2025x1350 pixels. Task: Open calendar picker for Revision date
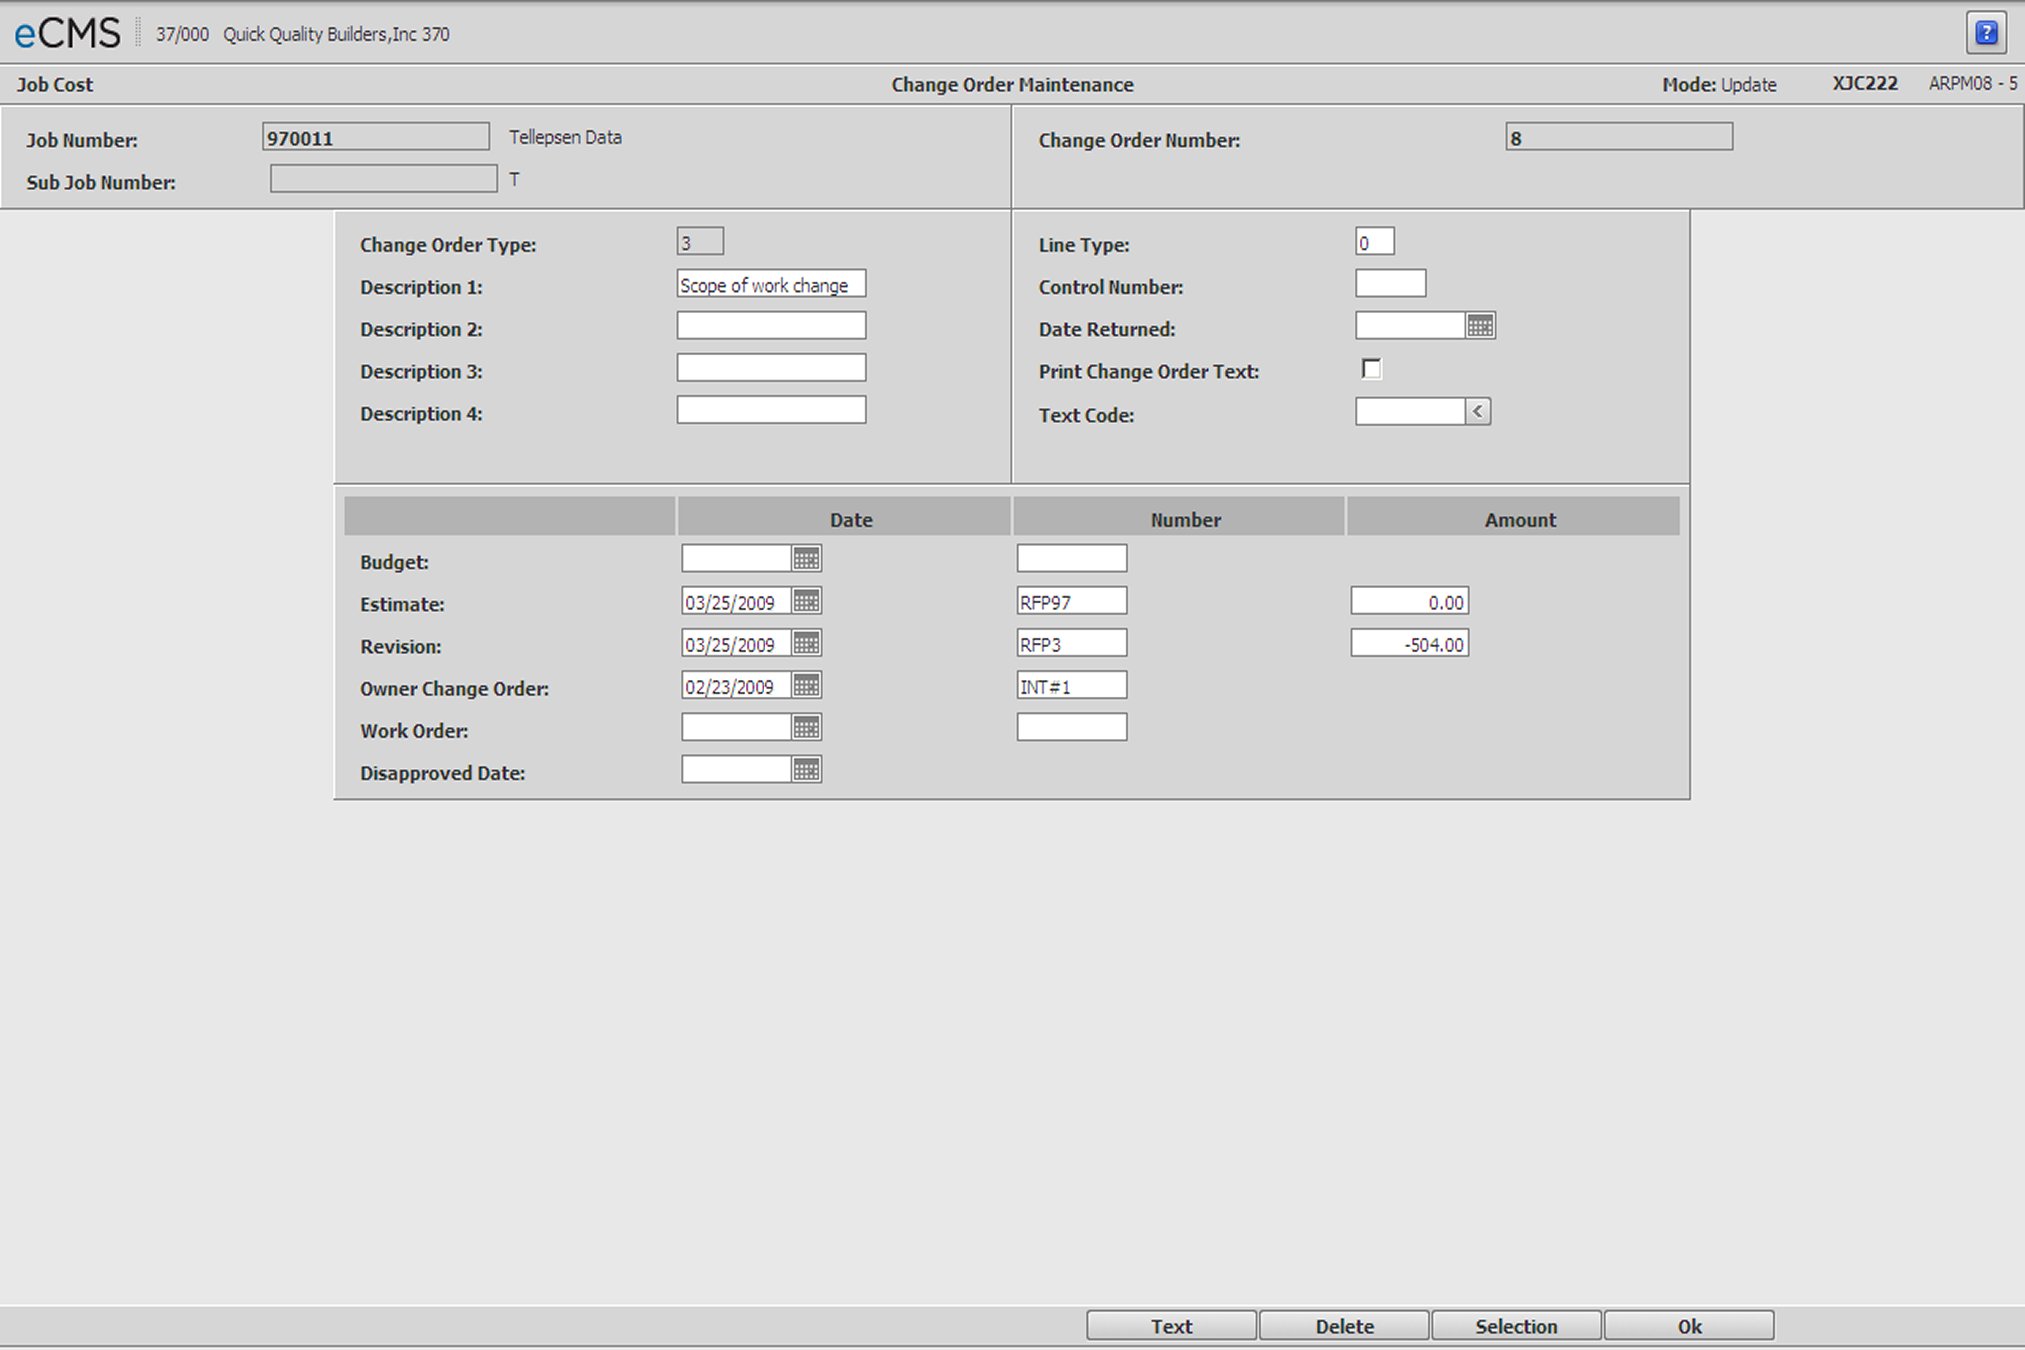click(806, 643)
